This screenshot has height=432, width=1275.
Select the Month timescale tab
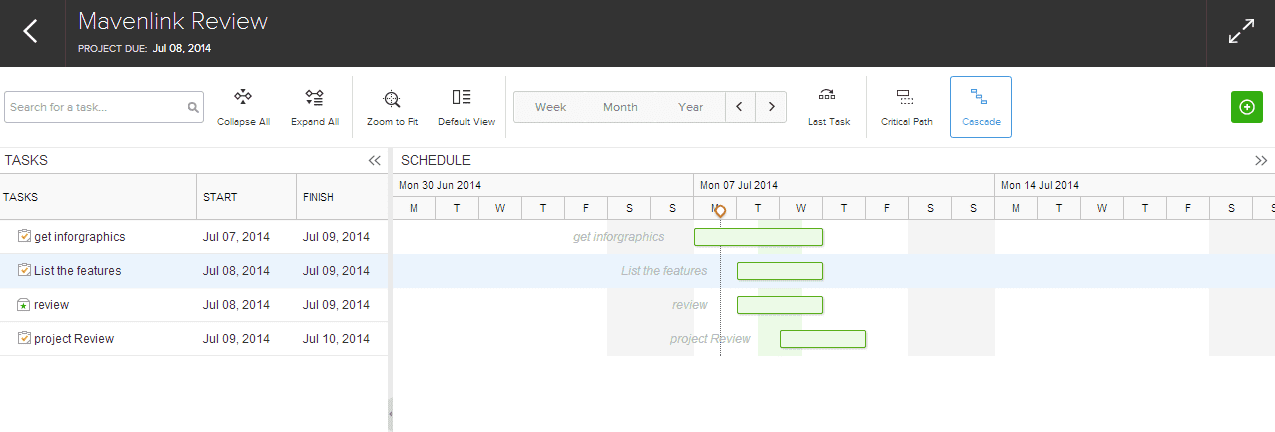pos(620,107)
